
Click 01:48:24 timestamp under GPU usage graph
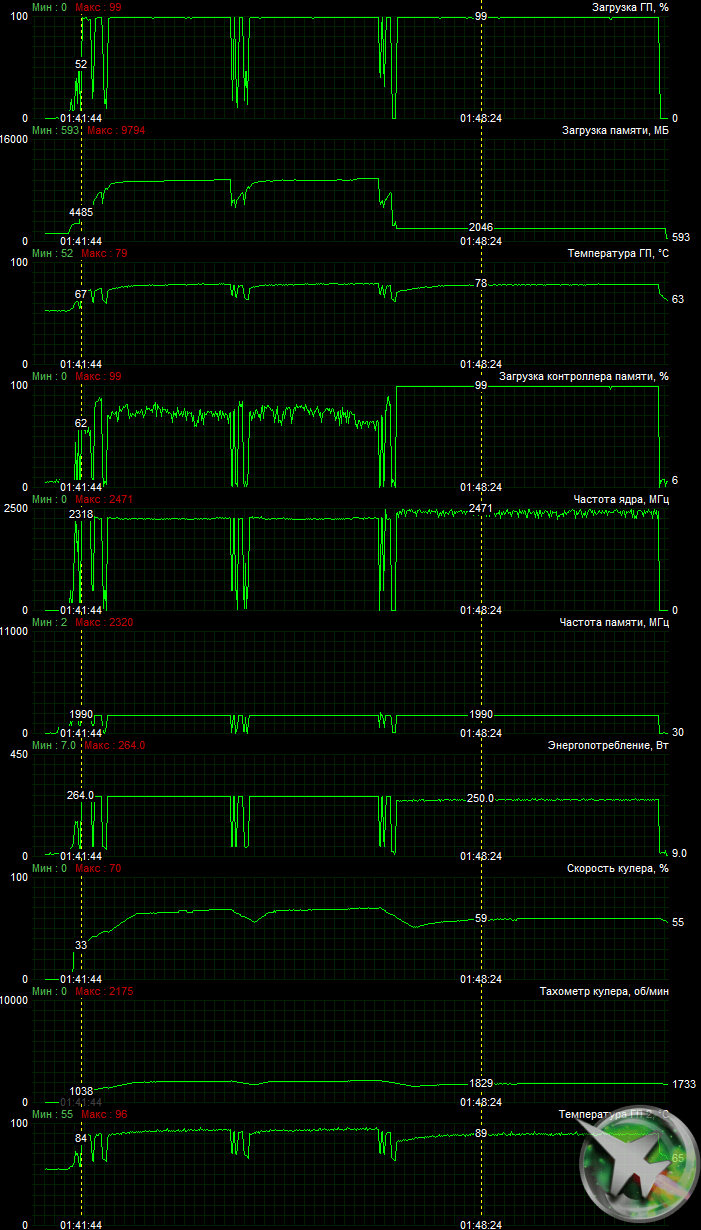[x=481, y=117]
